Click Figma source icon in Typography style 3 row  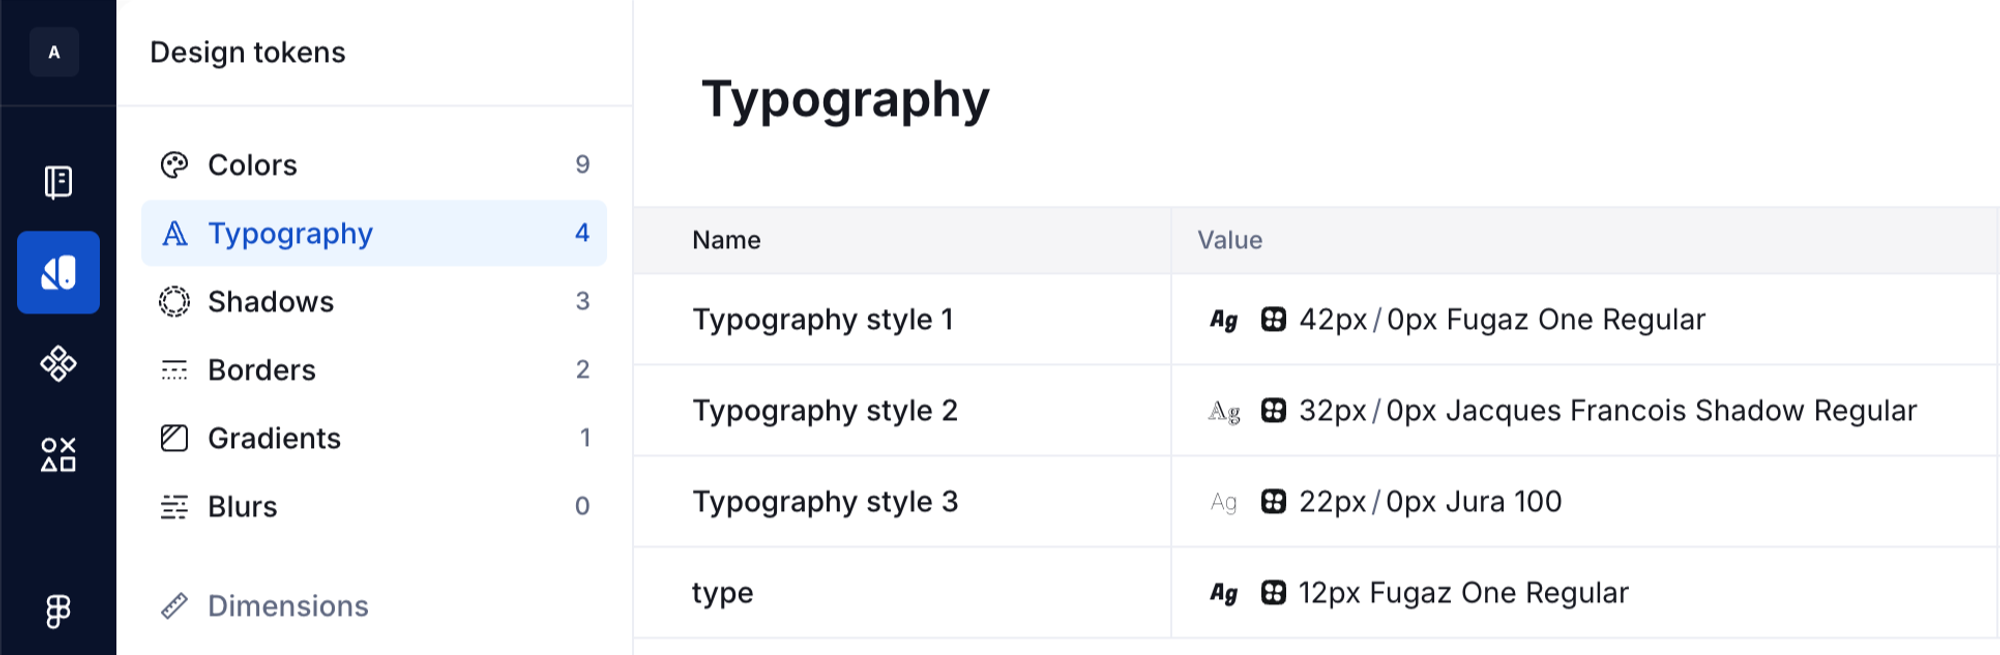pos(1273,501)
